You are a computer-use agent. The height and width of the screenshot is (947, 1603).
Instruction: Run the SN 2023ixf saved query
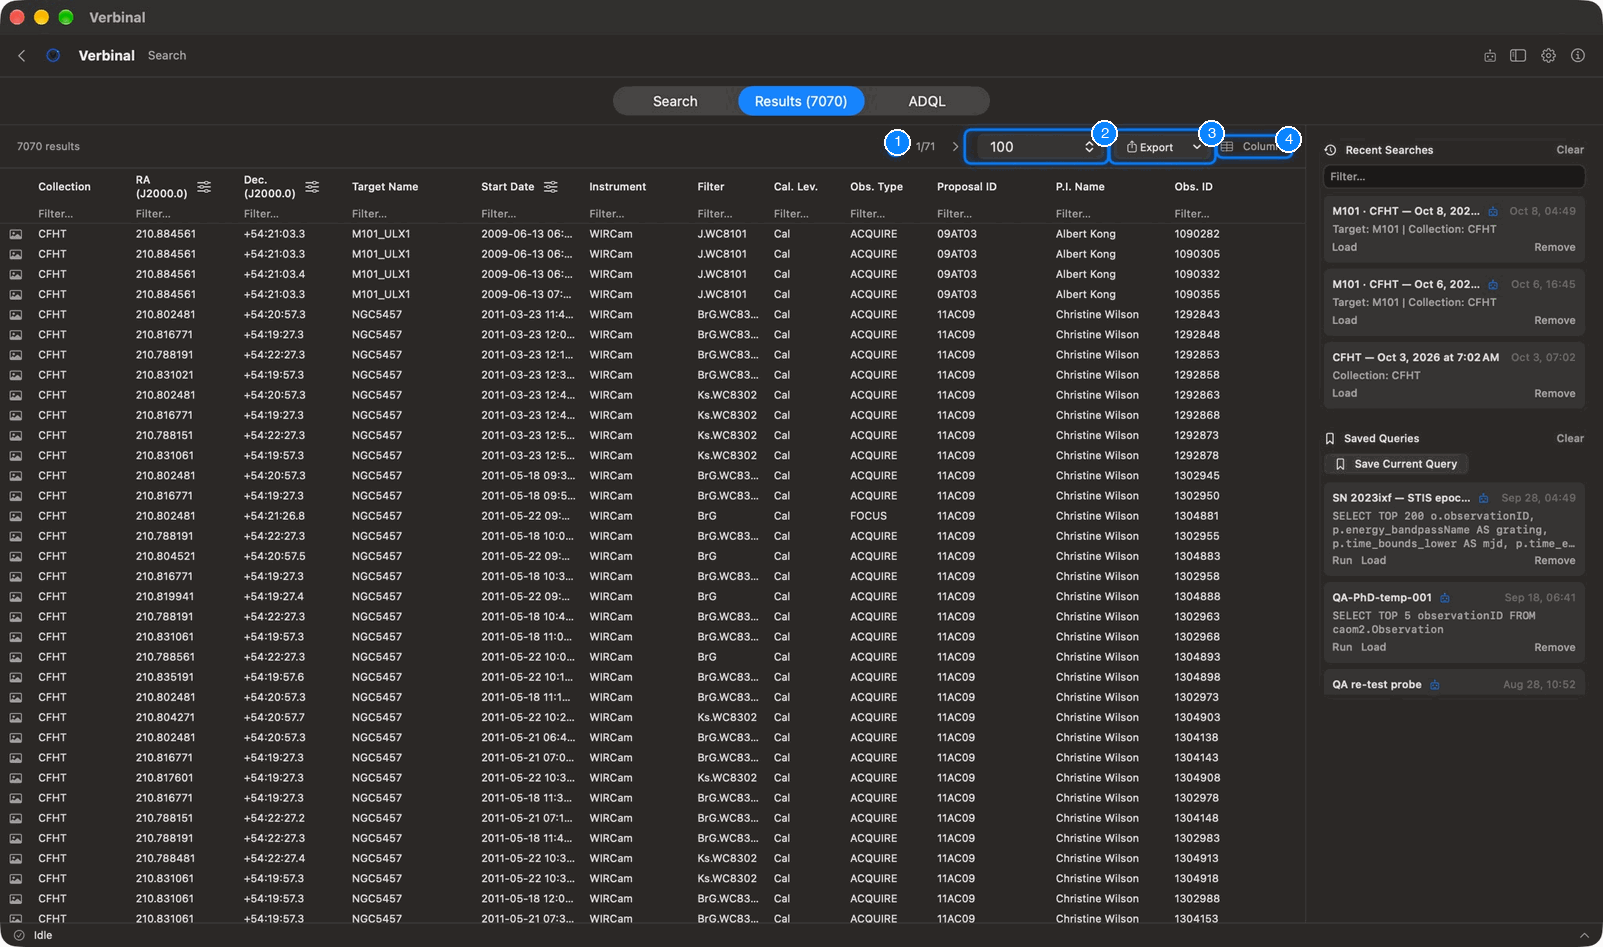point(1342,561)
